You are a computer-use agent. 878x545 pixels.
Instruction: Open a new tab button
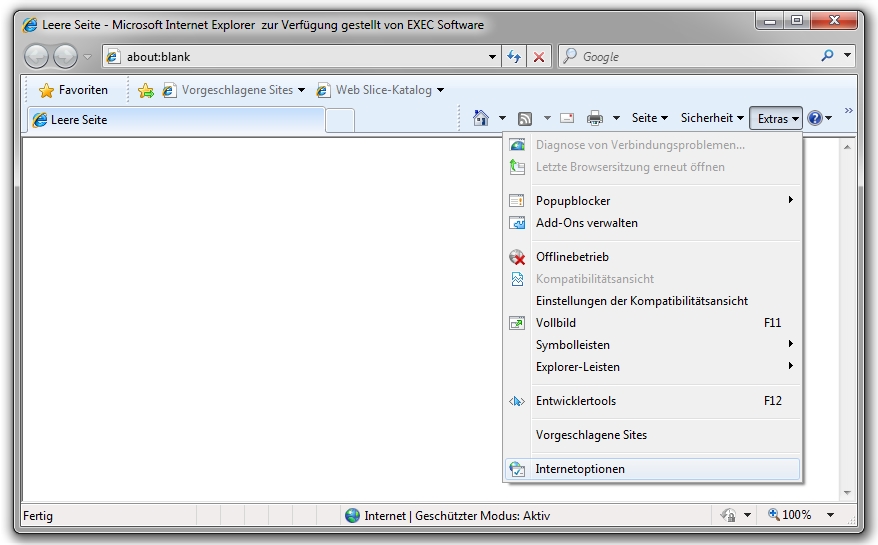[x=340, y=120]
